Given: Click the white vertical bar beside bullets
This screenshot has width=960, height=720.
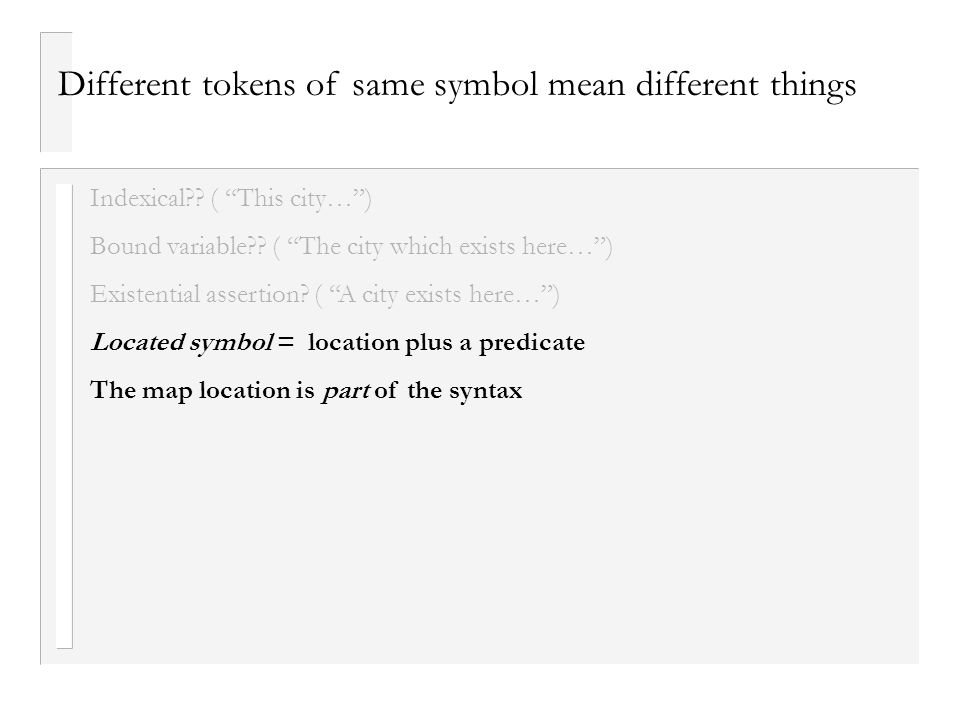Looking at the screenshot, I should (x=64, y=416).
